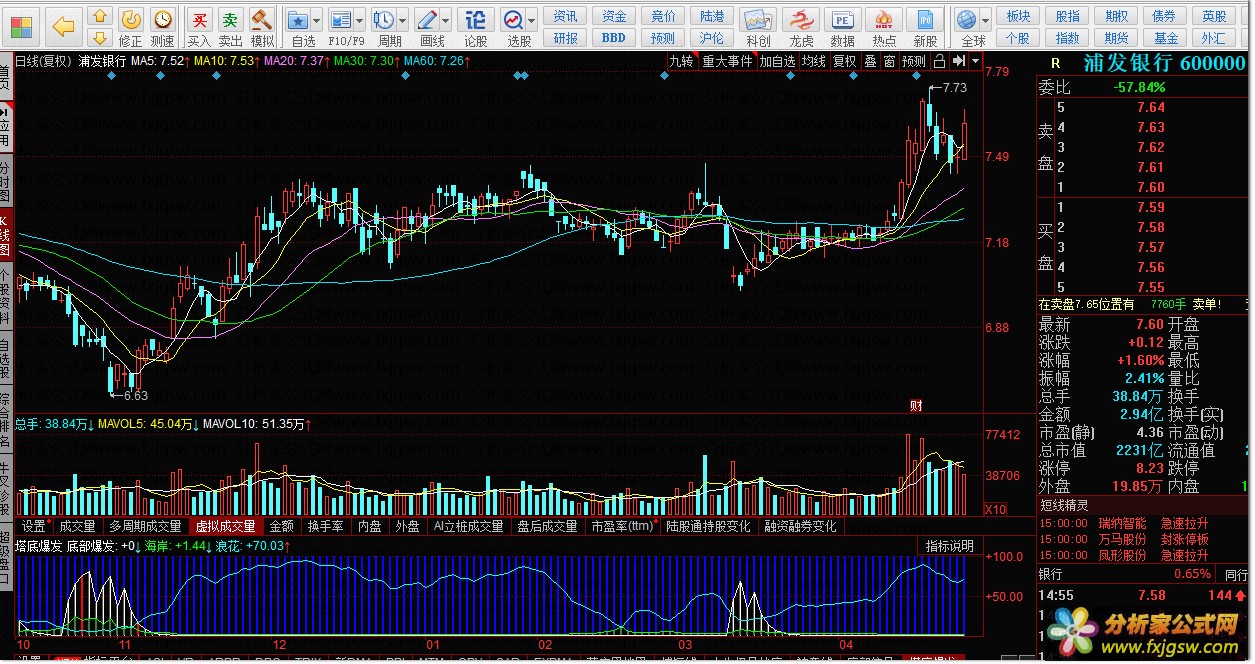Click the 周期 period clock icon
Viewport: 1255px width, 664px height.
point(384,26)
